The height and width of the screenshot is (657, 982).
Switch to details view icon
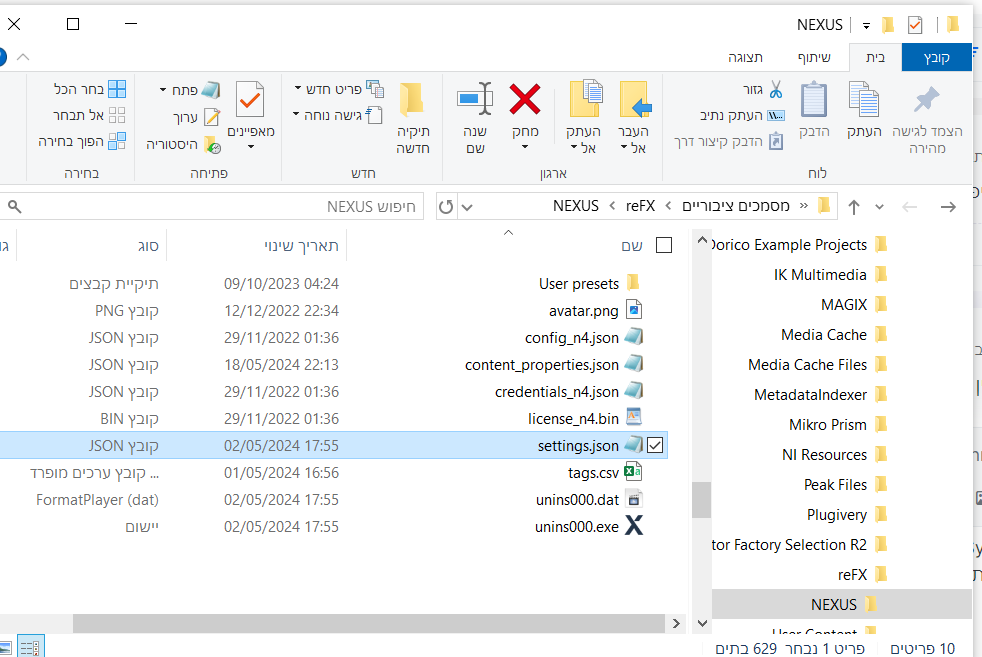[30, 647]
